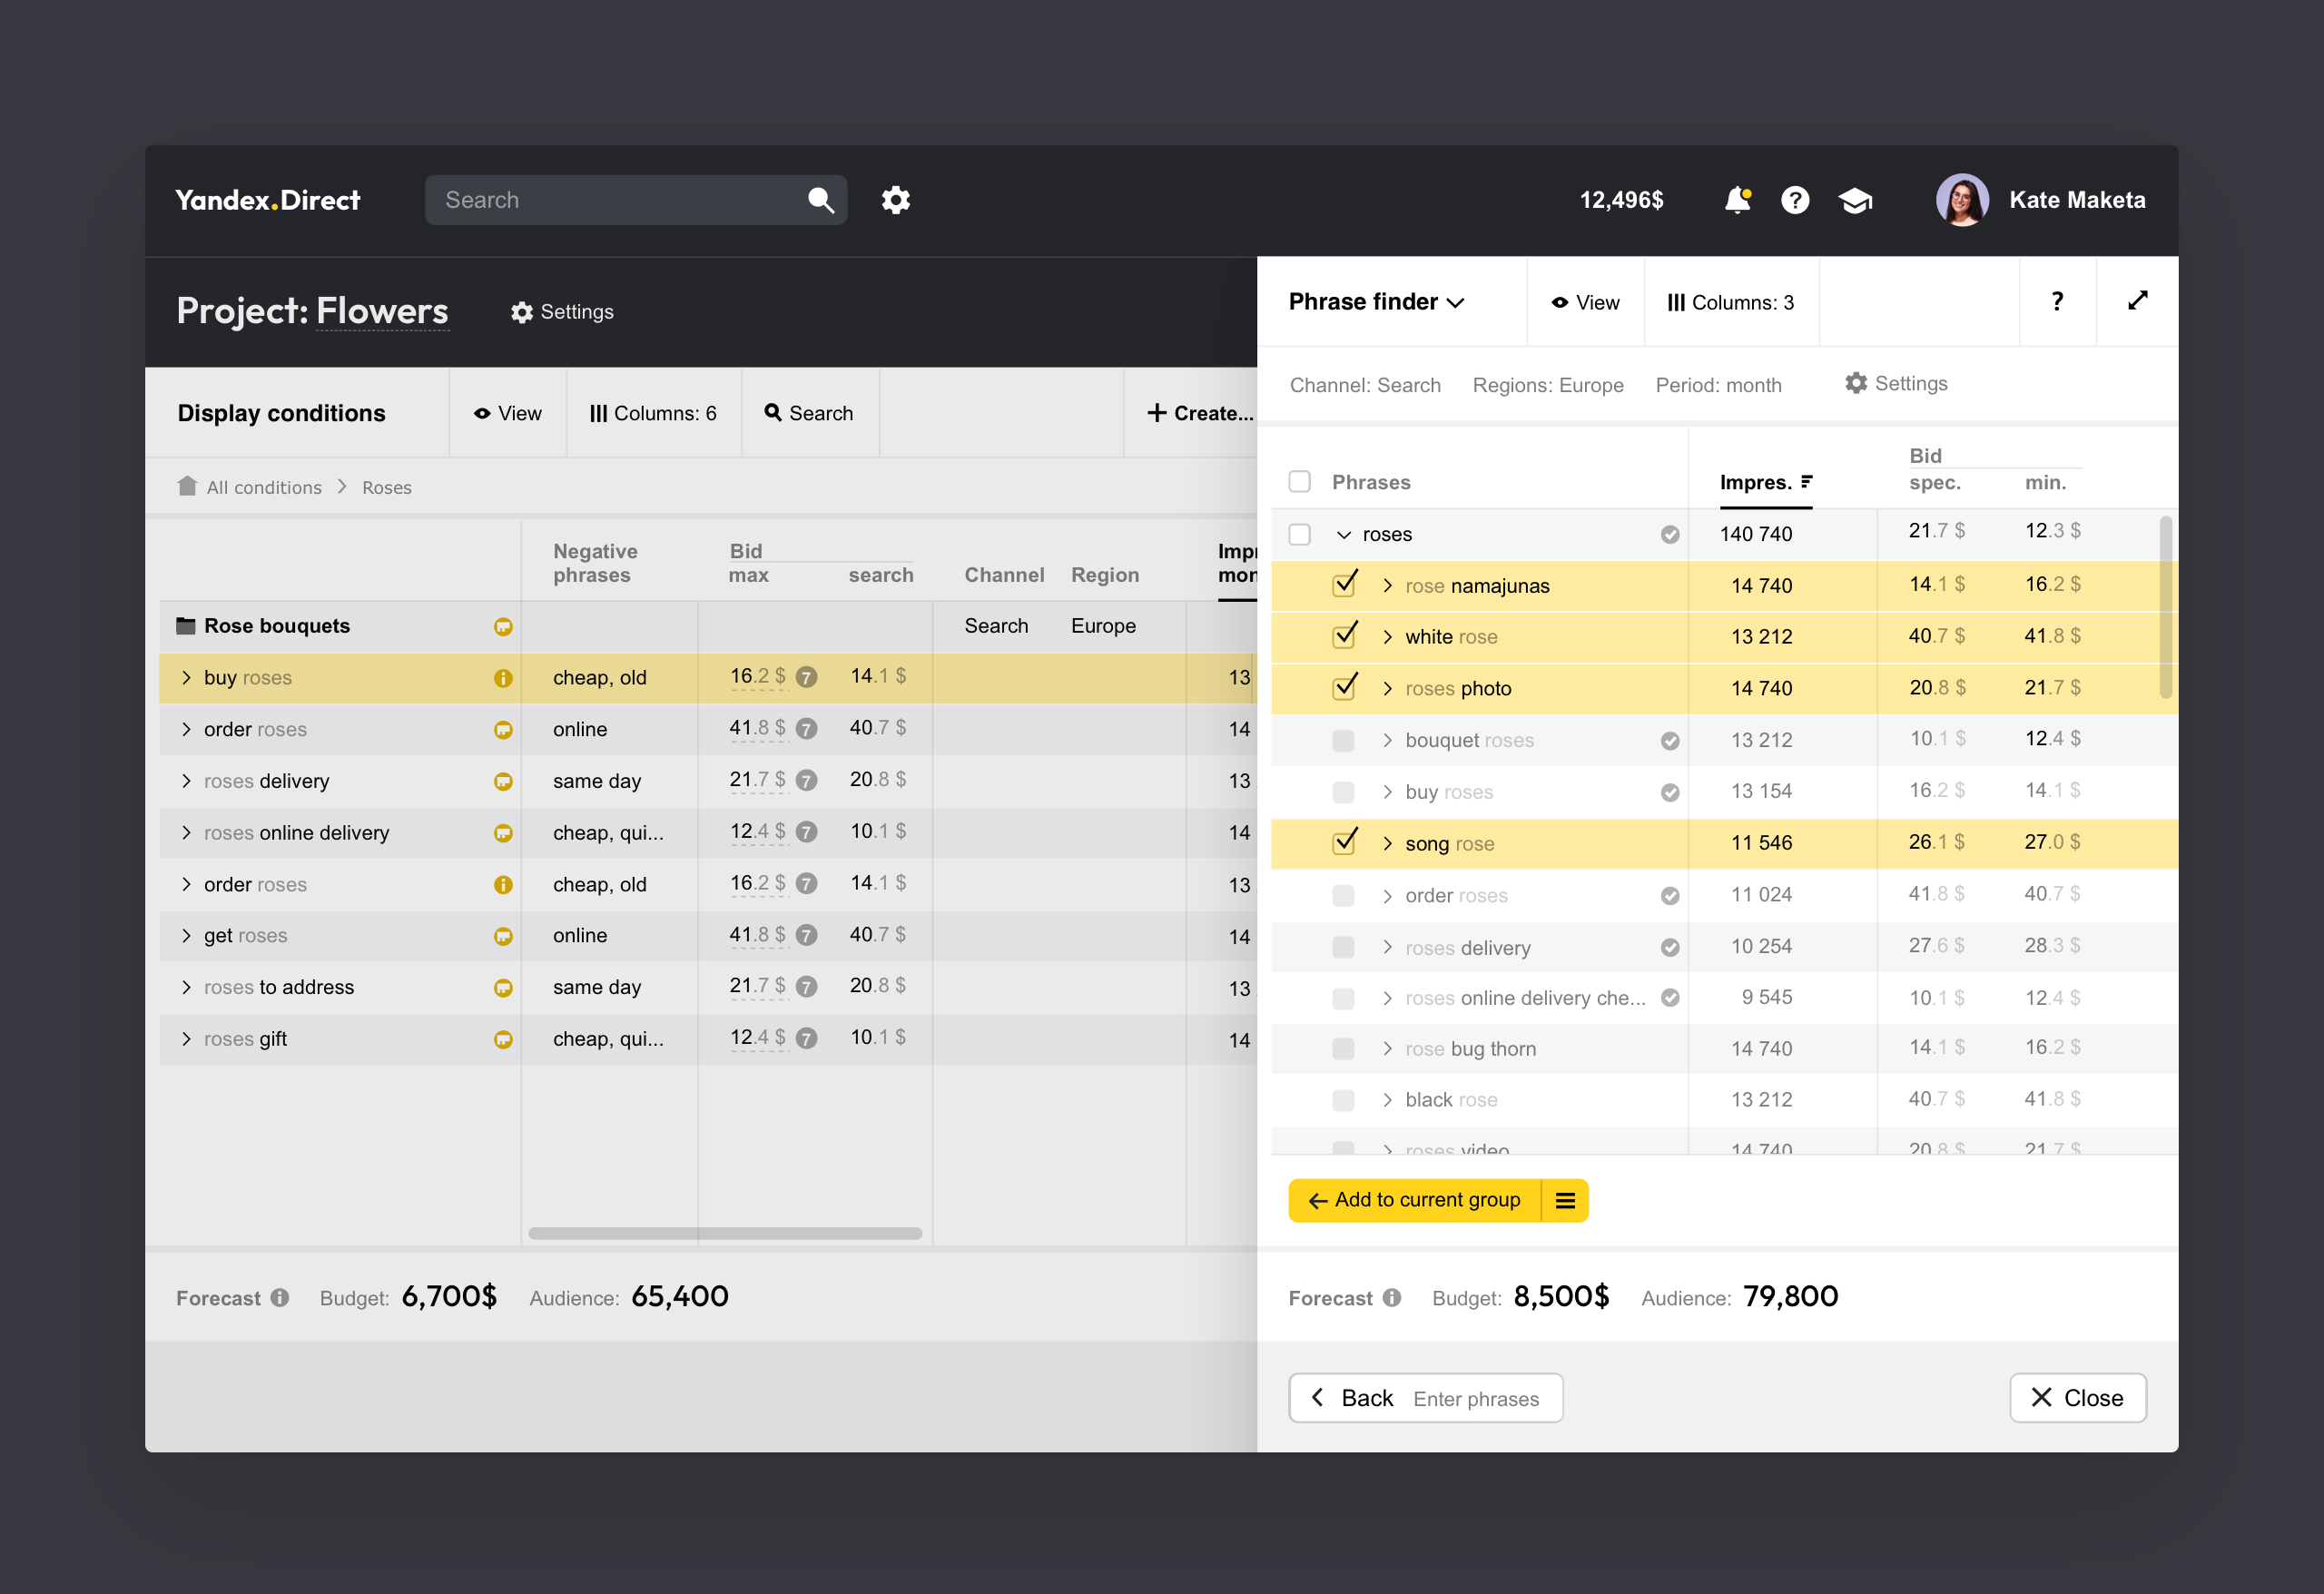Viewport: 2324px width, 1594px height.
Task: Open the menu icon beside Add to current group
Action: [x=1566, y=1200]
